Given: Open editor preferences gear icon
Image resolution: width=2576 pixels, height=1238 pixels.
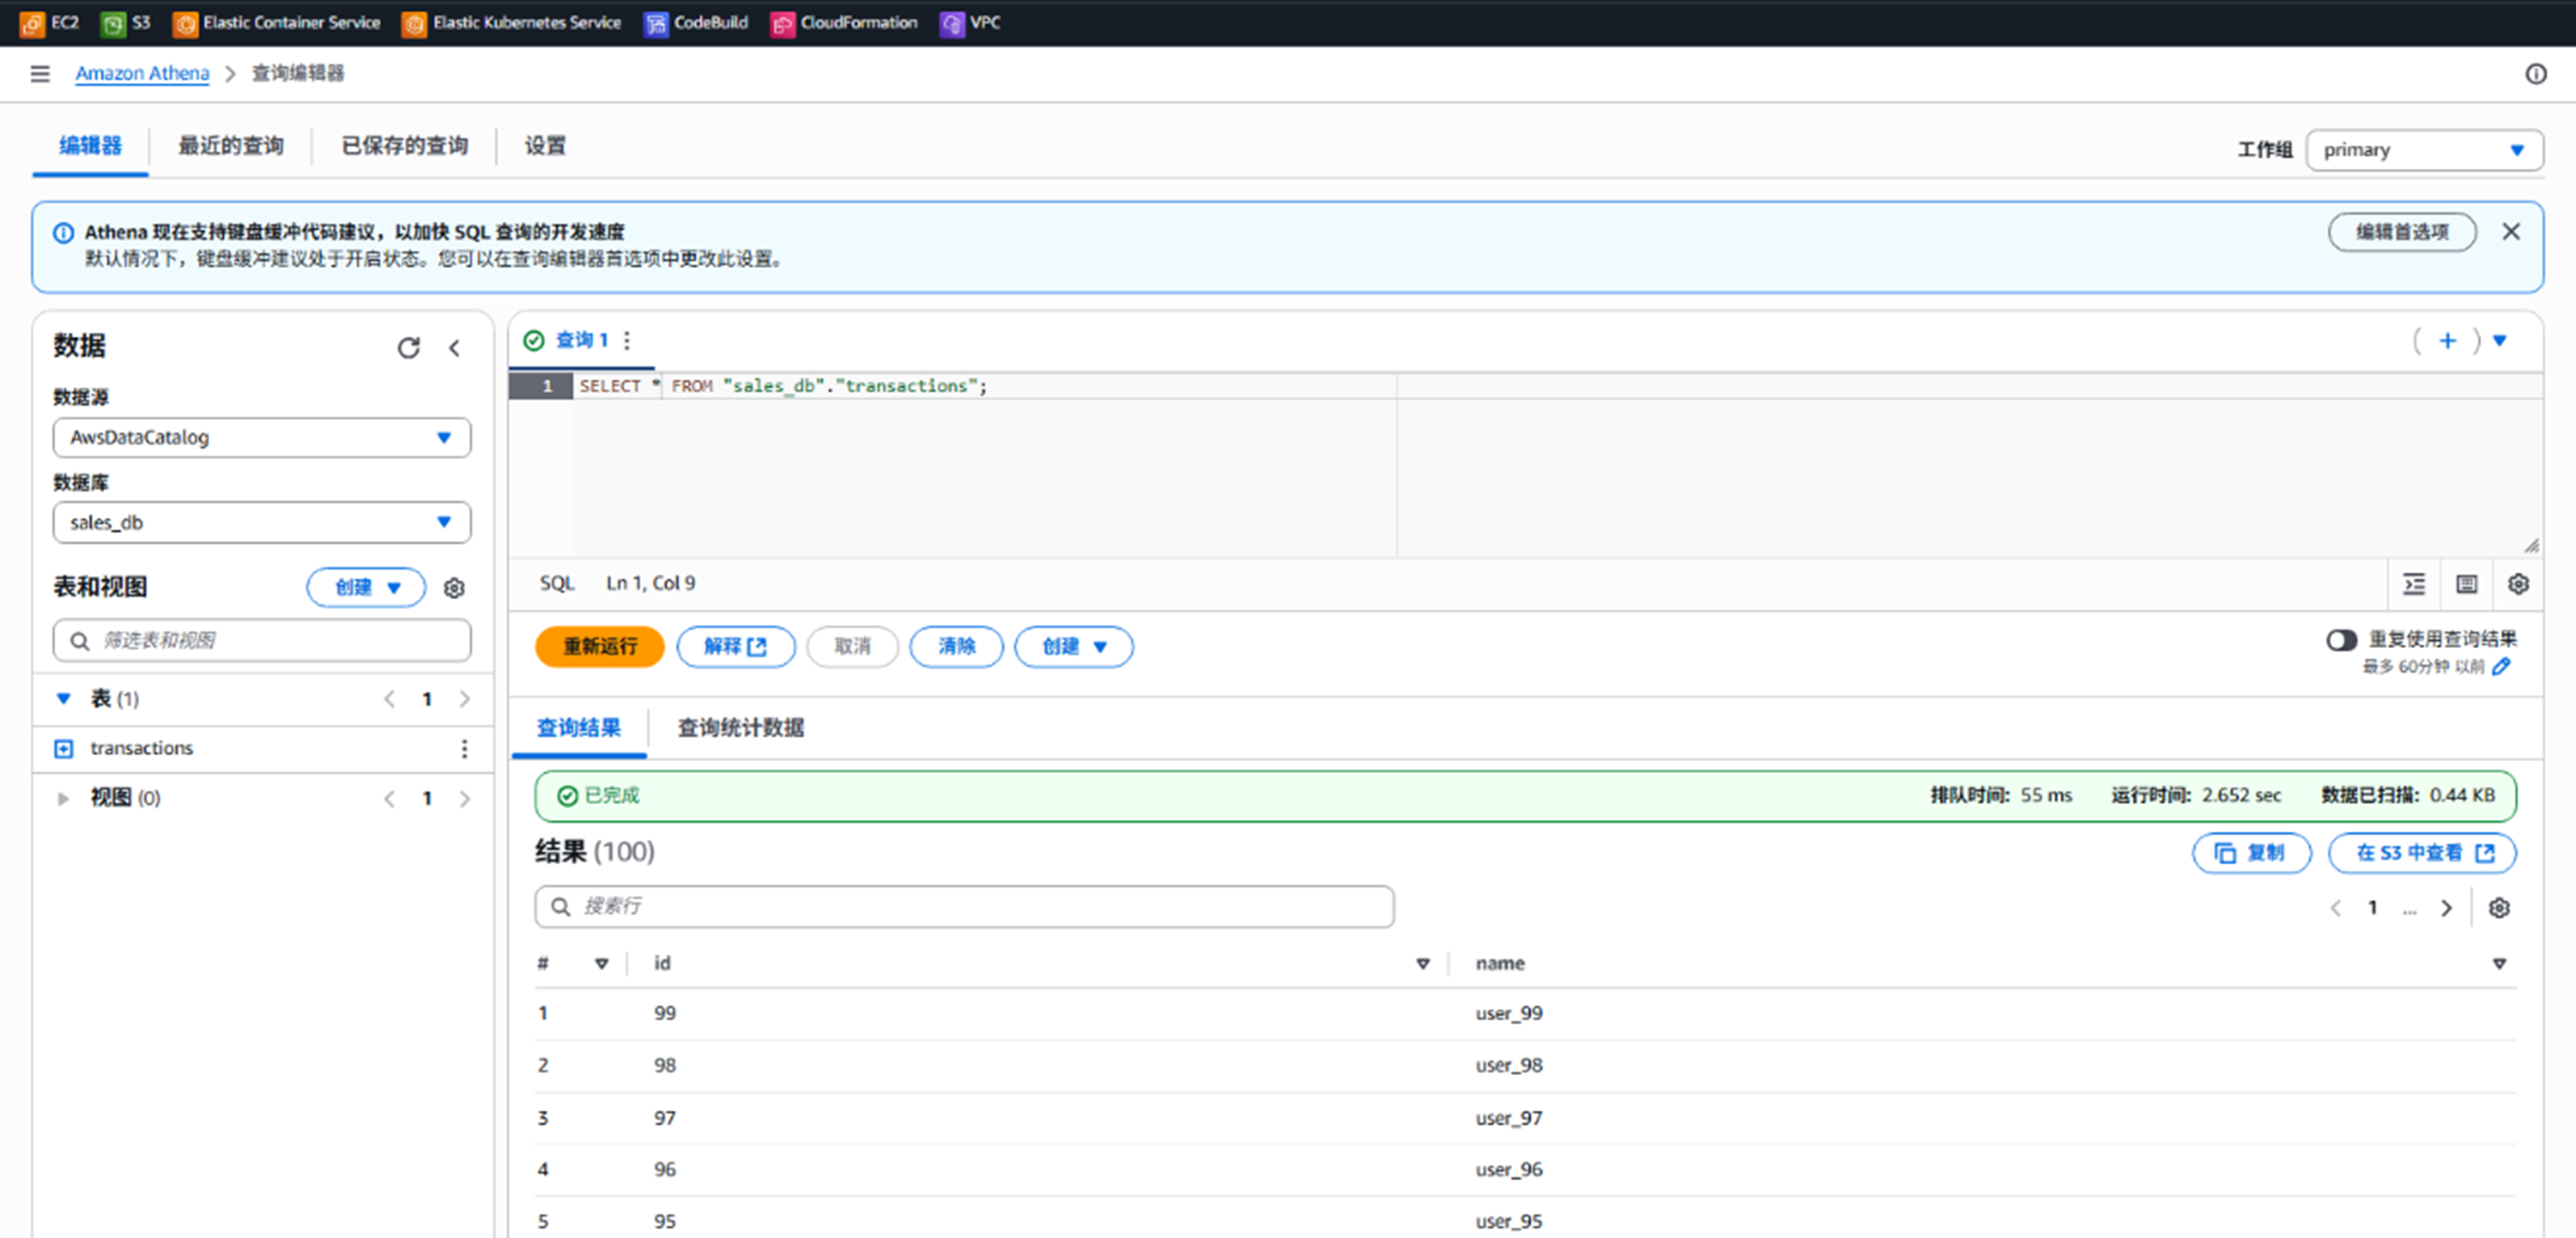Looking at the screenshot, I should (2518, 583).
